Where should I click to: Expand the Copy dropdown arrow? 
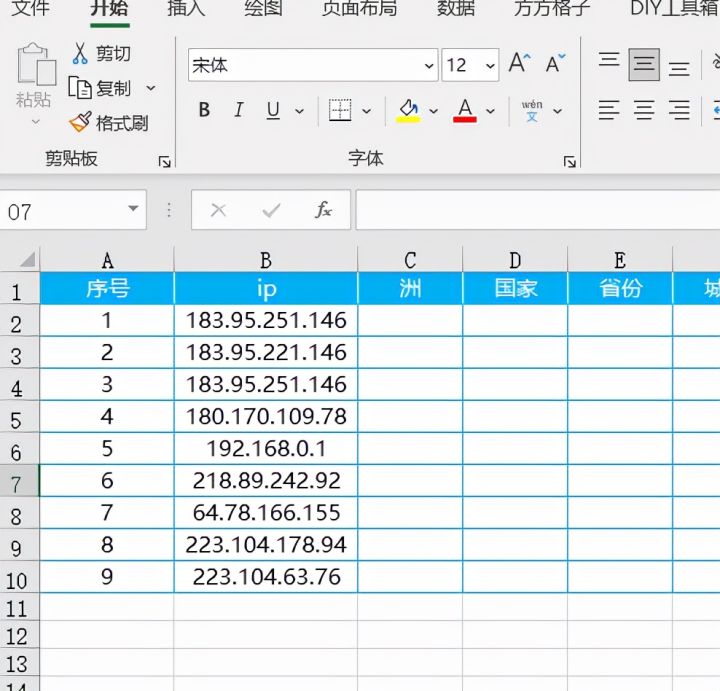tap(151, 88)
